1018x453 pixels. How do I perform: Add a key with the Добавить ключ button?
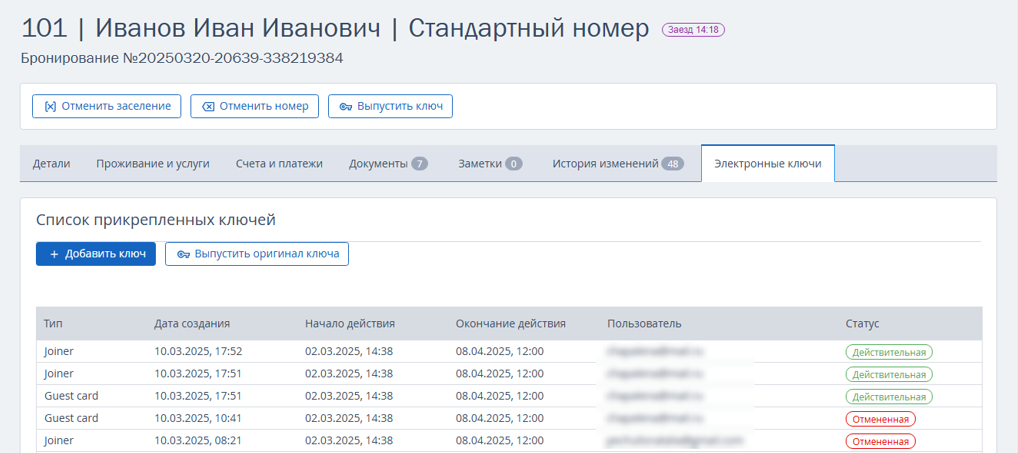[x=95, y=254]
